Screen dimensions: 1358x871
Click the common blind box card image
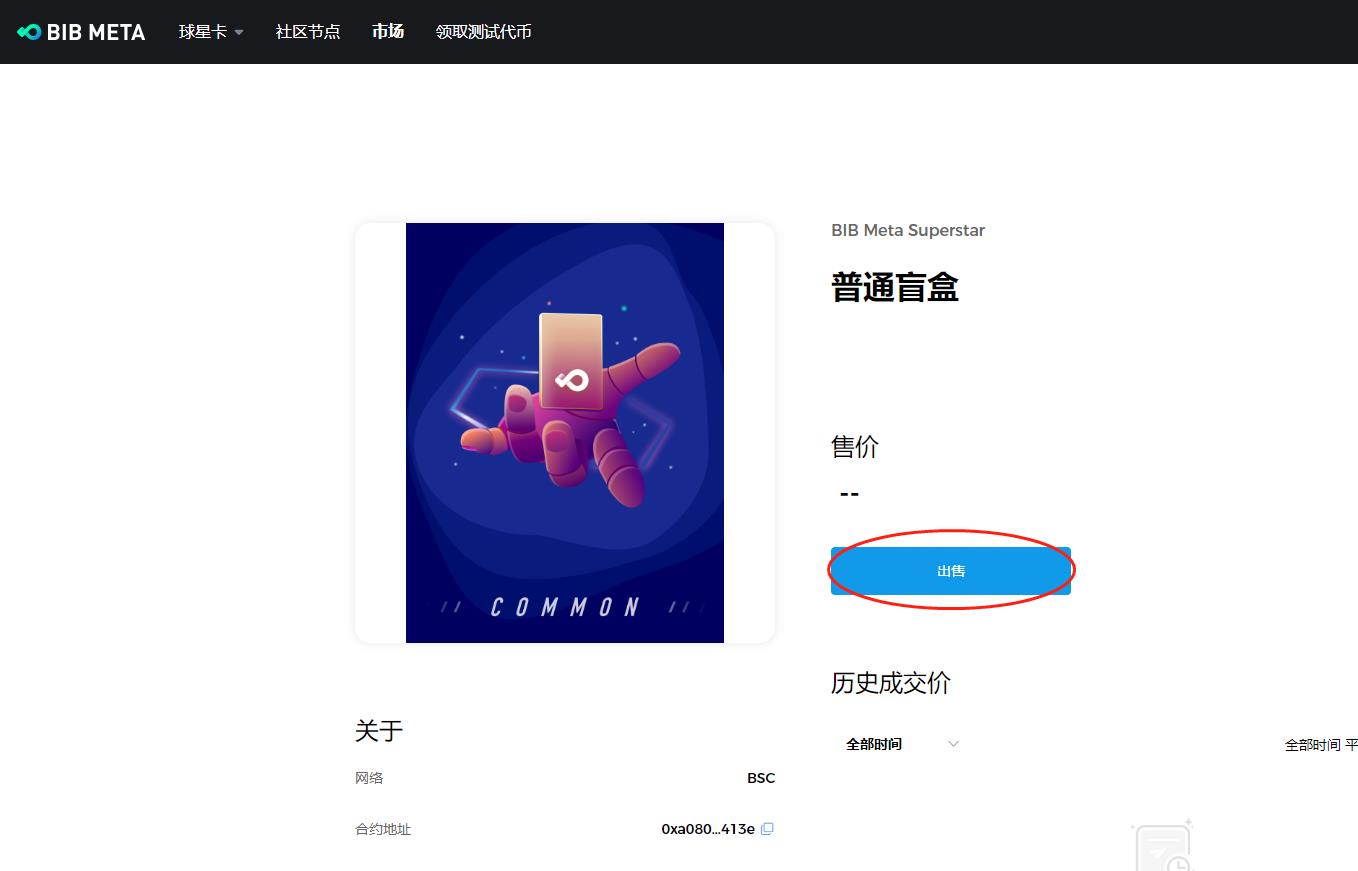565,433
